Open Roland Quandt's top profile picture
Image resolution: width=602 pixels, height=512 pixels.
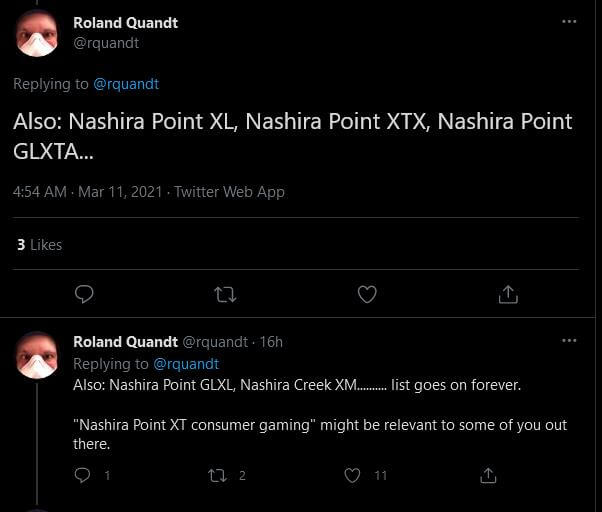coord(37,34)
